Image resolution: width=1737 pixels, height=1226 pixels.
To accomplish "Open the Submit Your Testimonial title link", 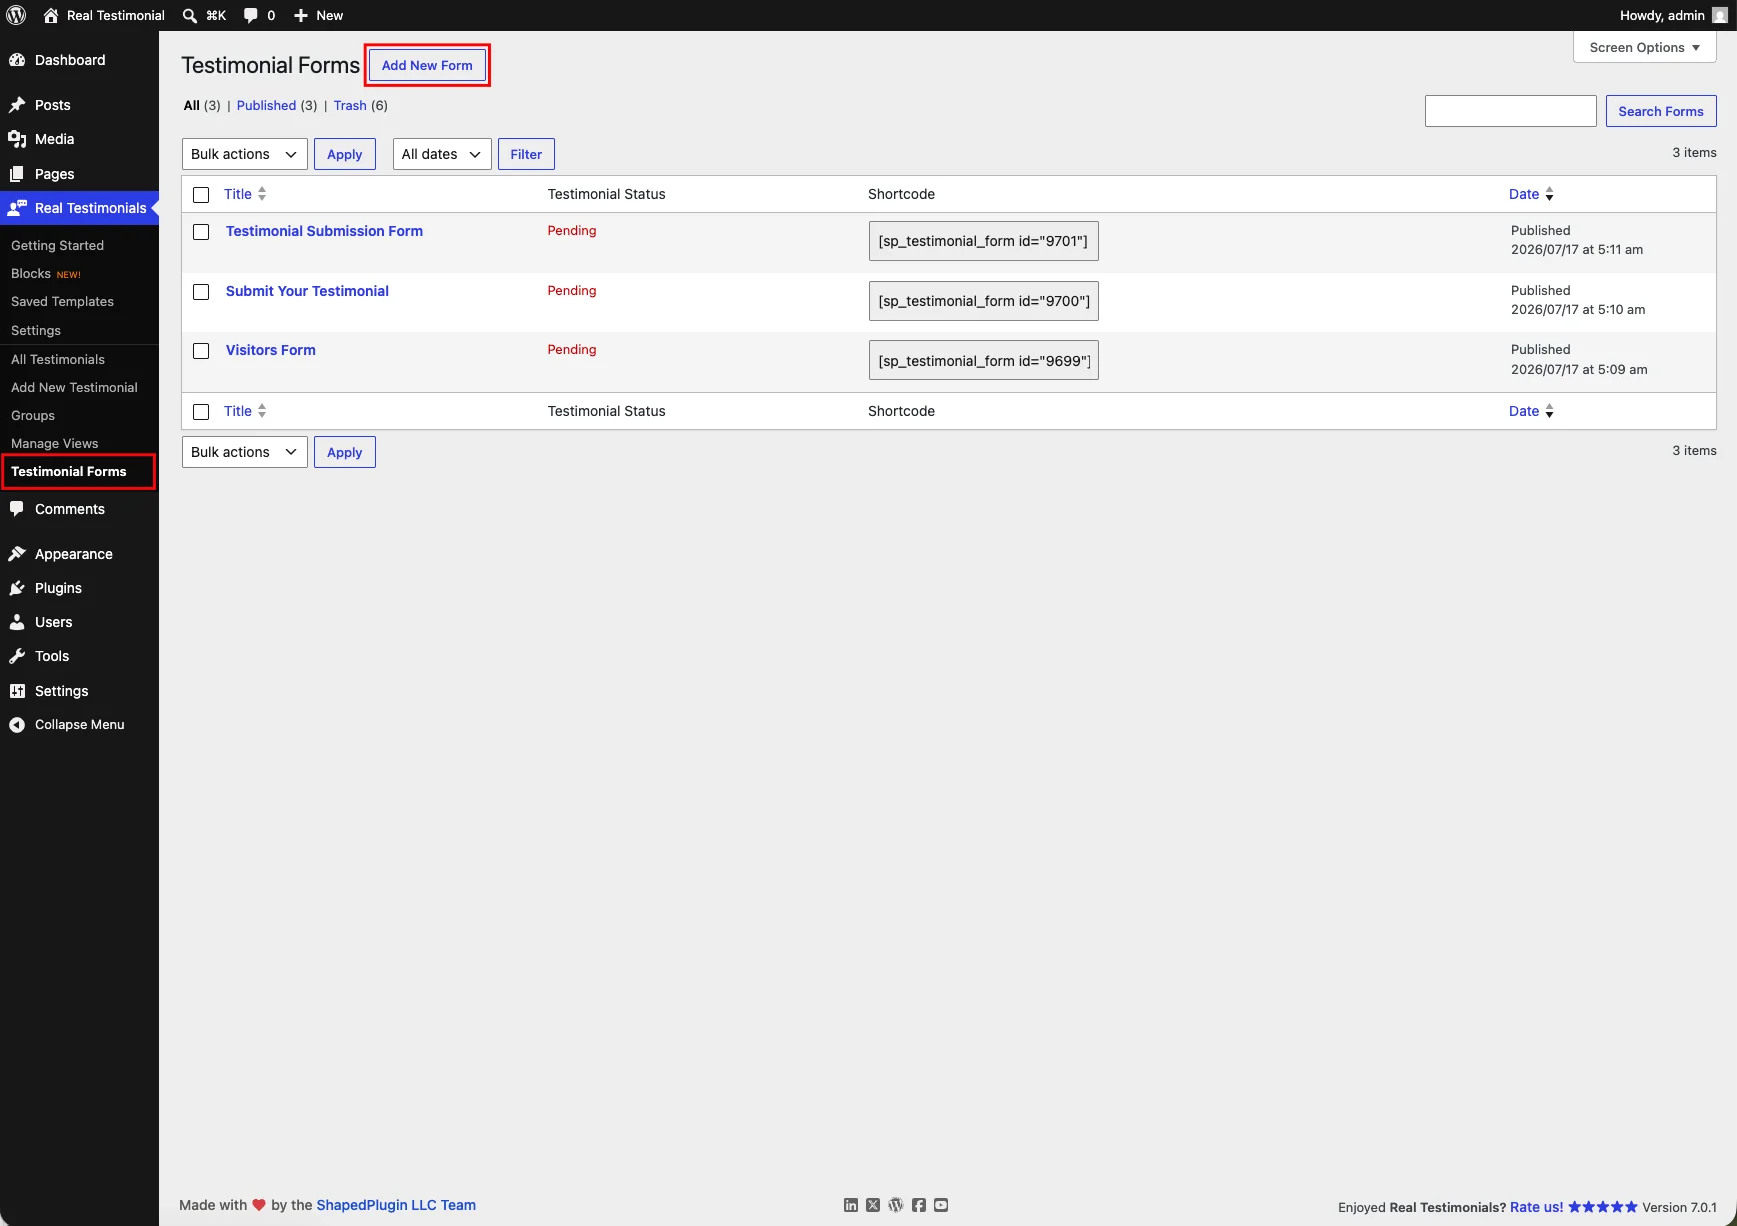I will point(307,291).
